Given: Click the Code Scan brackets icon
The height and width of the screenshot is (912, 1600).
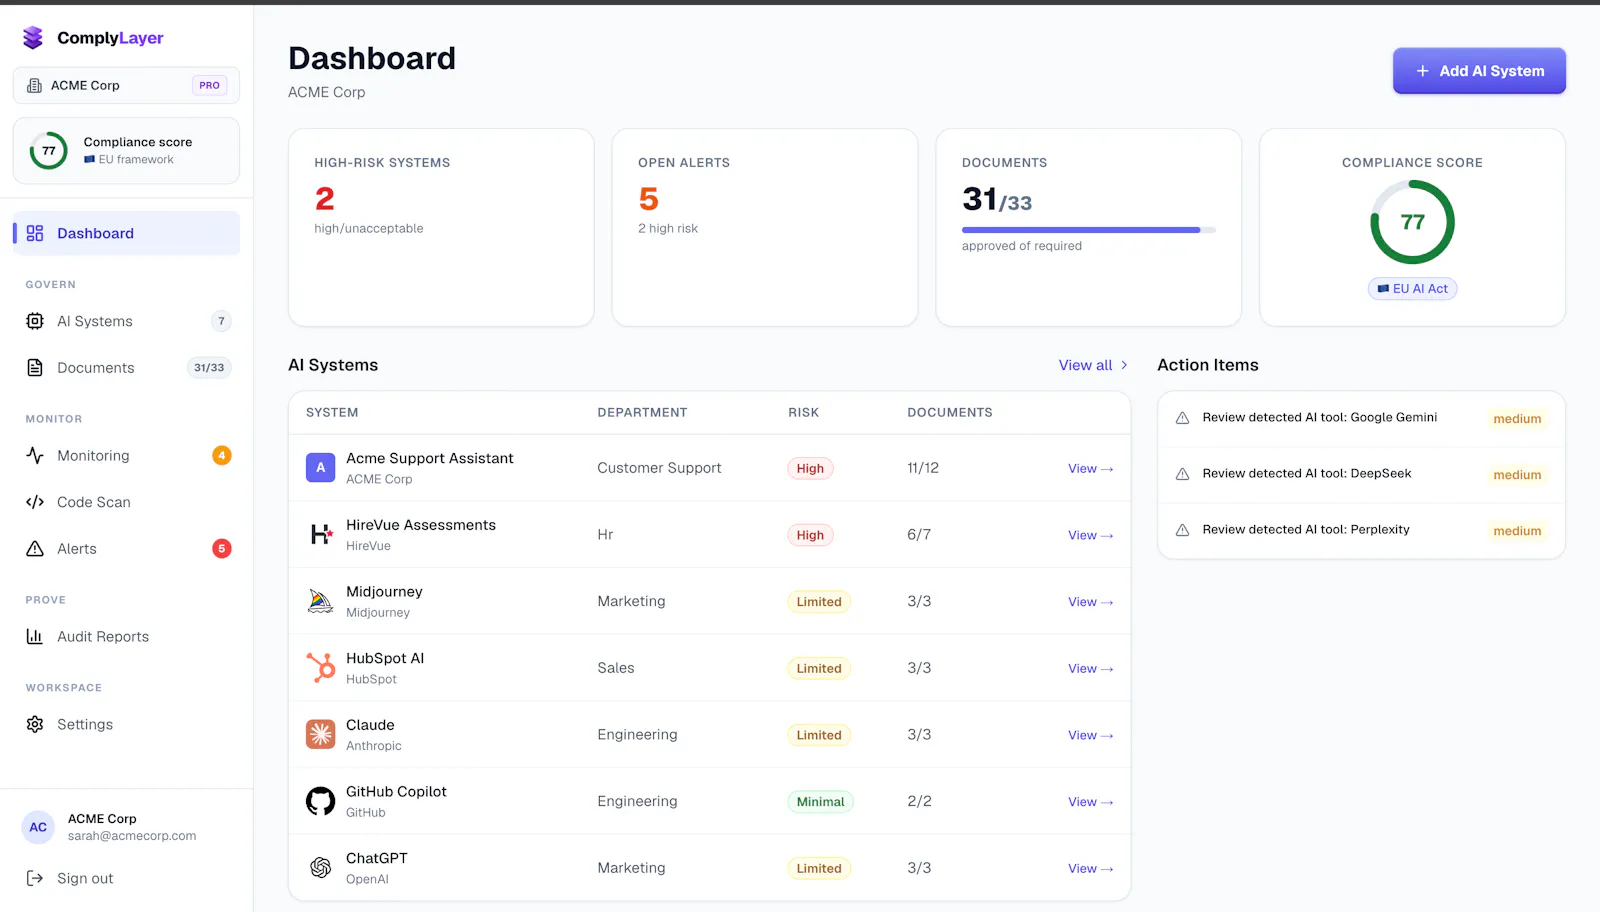Looking at the screenshot, I should click(x=35, y=502).
